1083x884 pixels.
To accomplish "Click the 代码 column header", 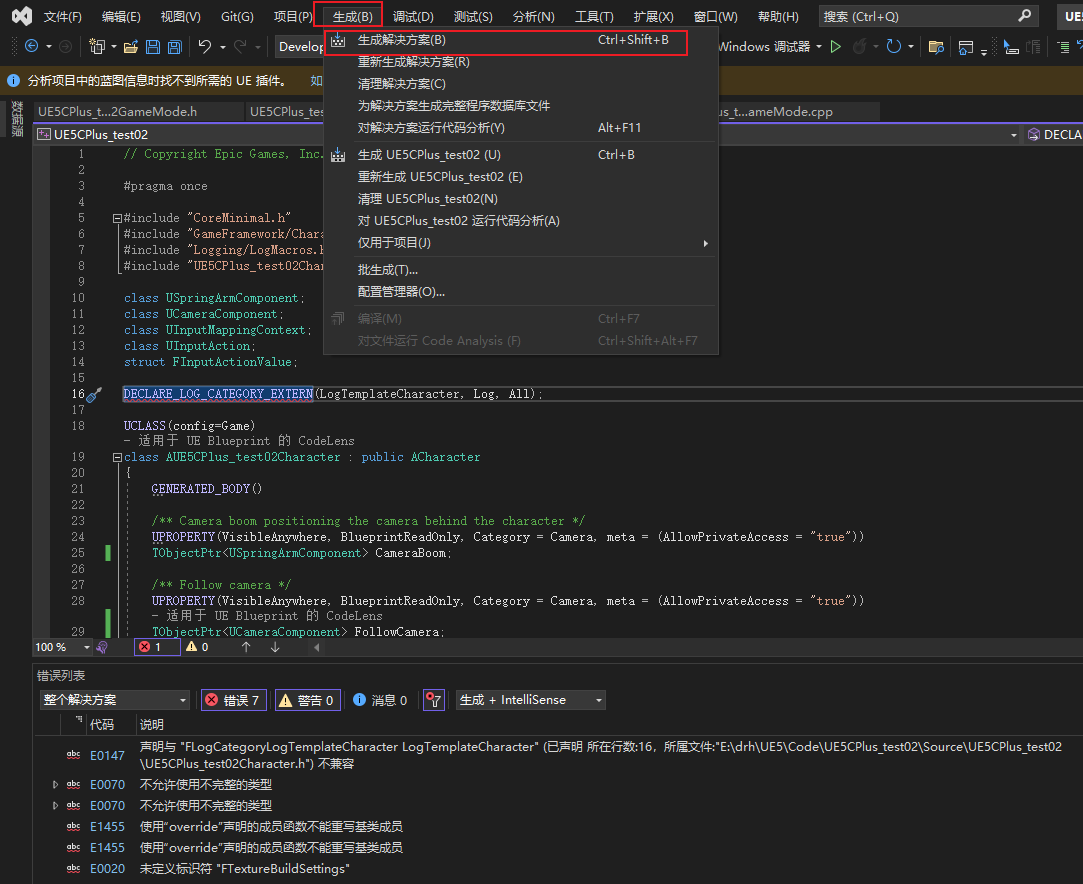I will 102,724.
